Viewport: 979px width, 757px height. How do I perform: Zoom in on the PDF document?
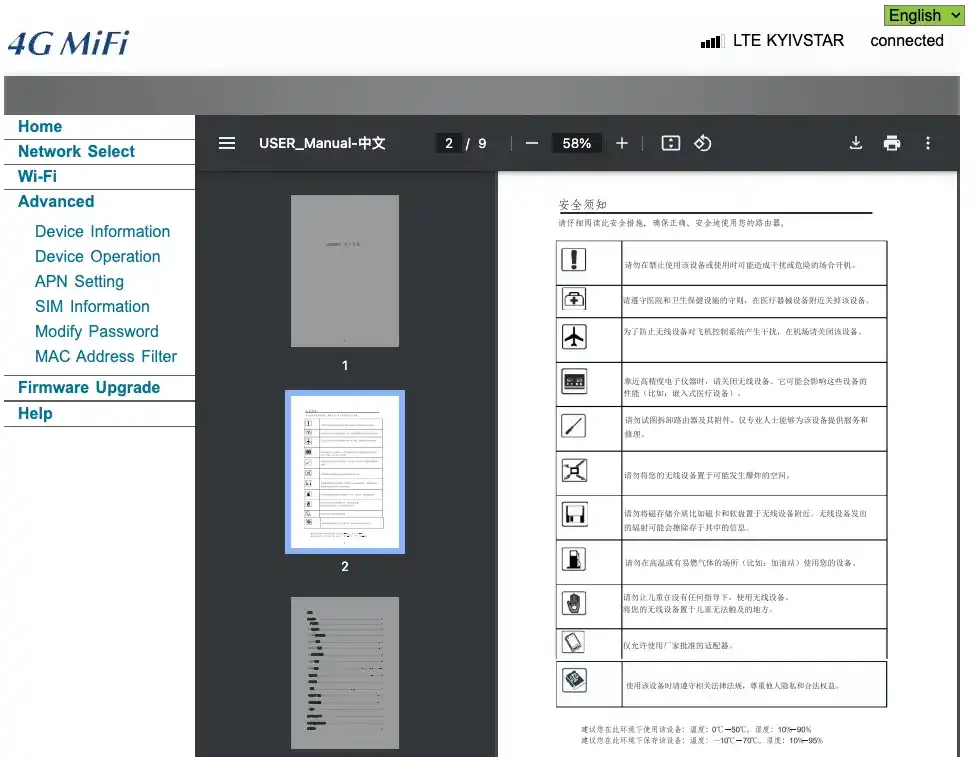[x=621, y=143]
